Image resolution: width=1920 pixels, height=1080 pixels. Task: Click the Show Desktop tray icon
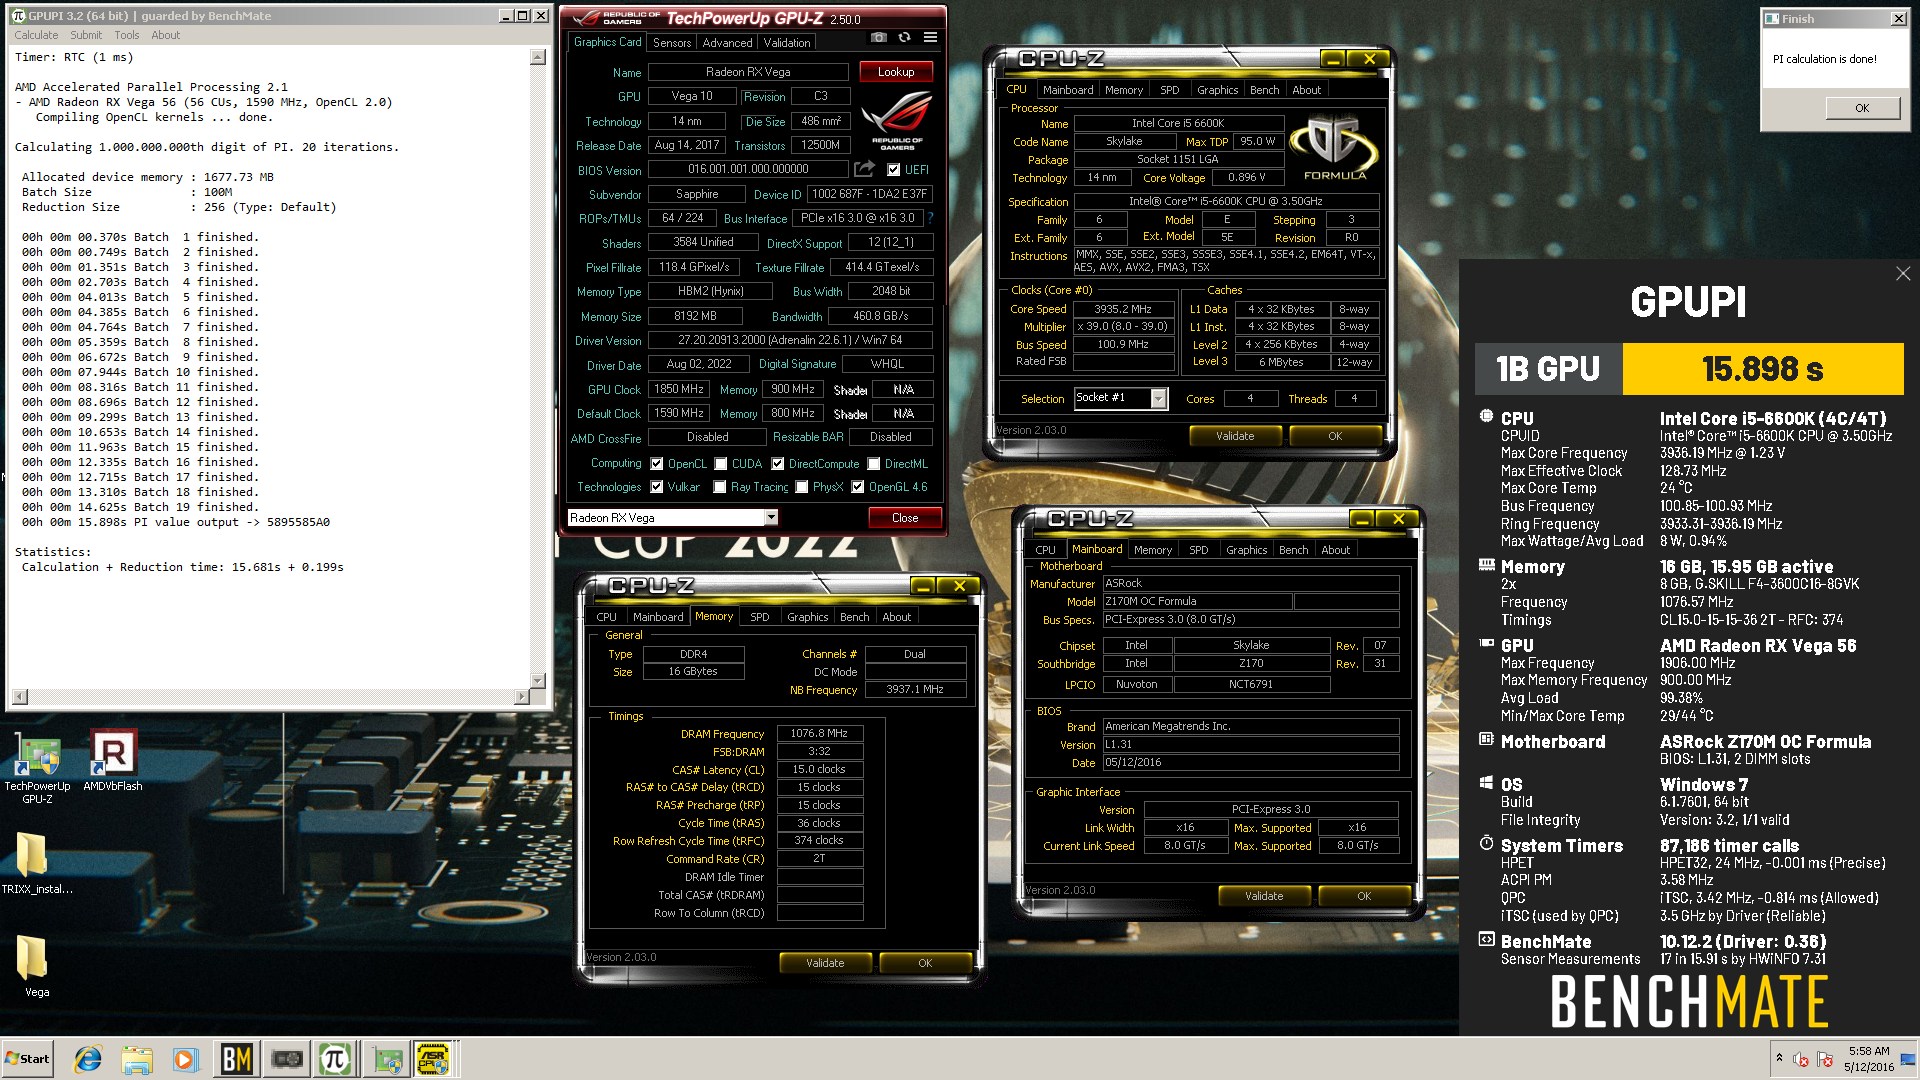tap(1908, 1059)
